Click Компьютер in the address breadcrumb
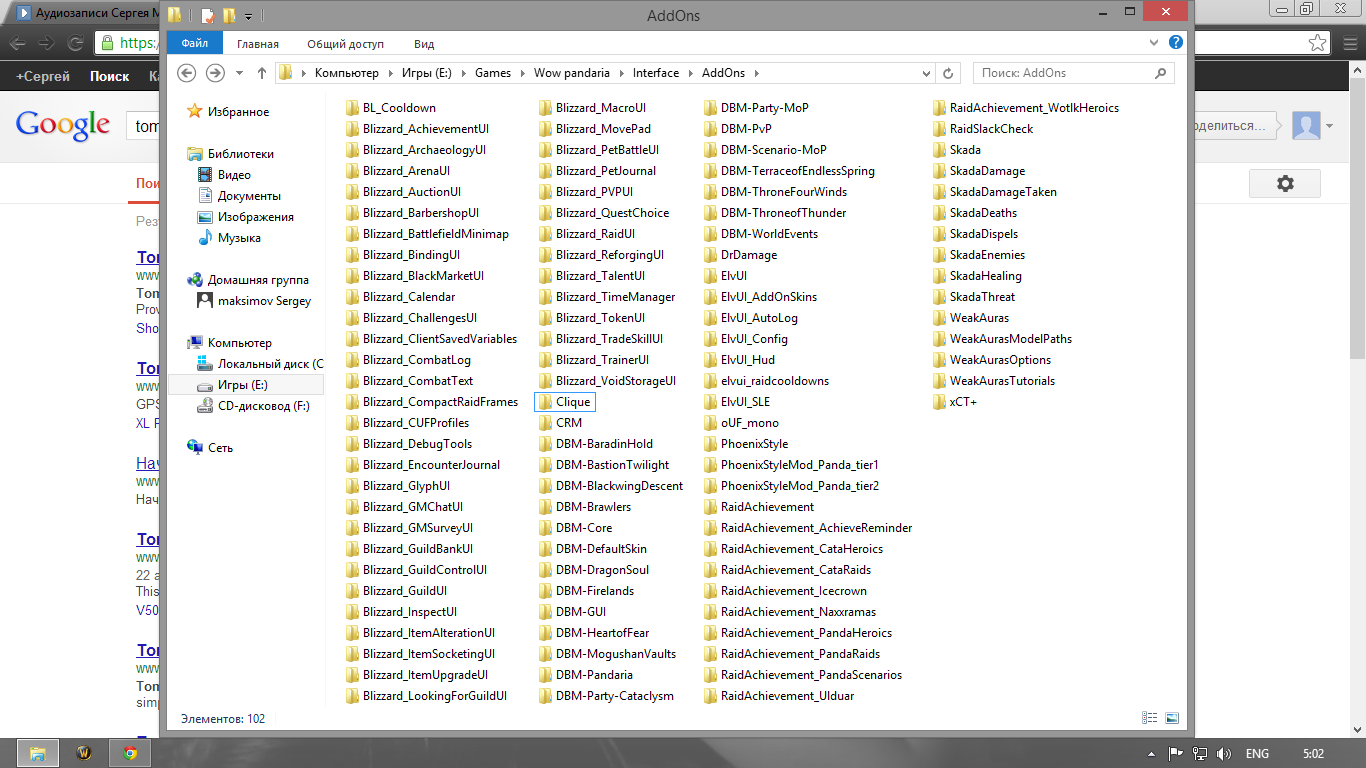The height and width of the screenshot is (768, 1366). (x=347, y=73)
